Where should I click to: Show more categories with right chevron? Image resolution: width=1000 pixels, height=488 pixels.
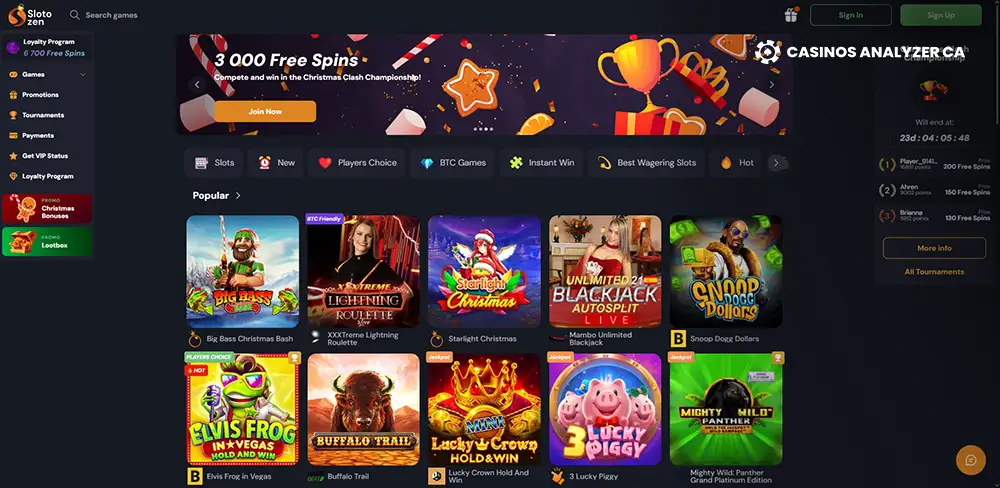(x=776, y=163)
